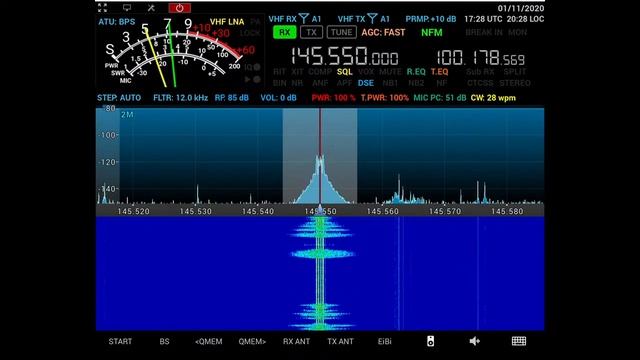Change the PRMP: +10 dB preamp setting
Viewport: 640px width, 360px height.
431,19
